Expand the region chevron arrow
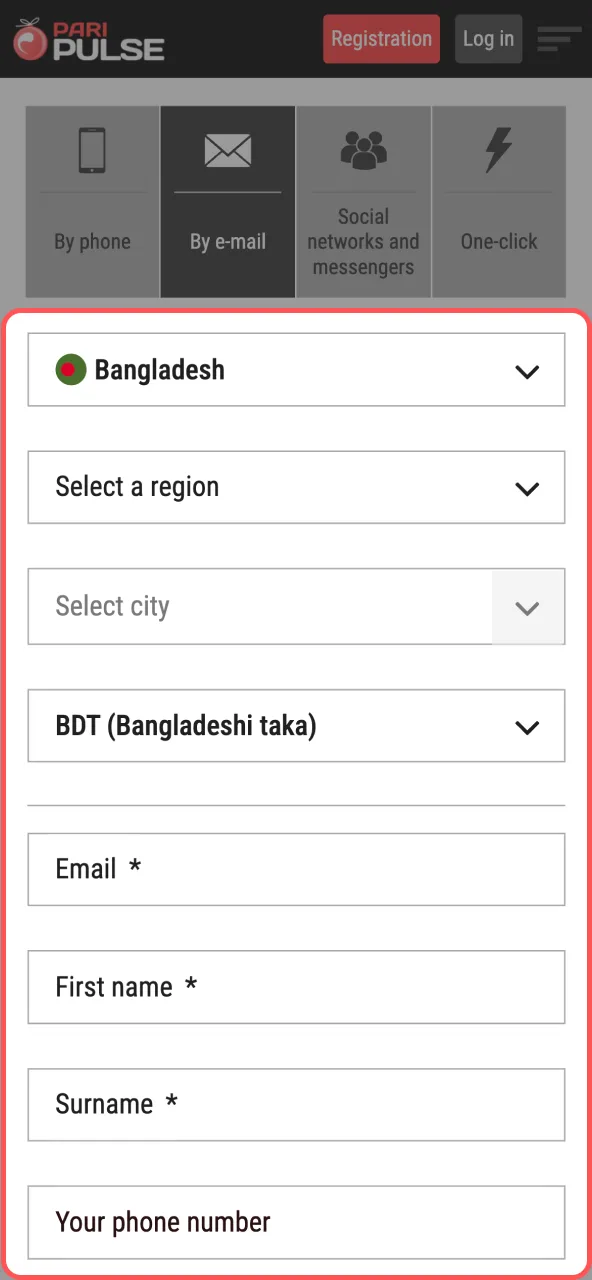This screenshot has height=1280, width=592. [x=527, y=488]
